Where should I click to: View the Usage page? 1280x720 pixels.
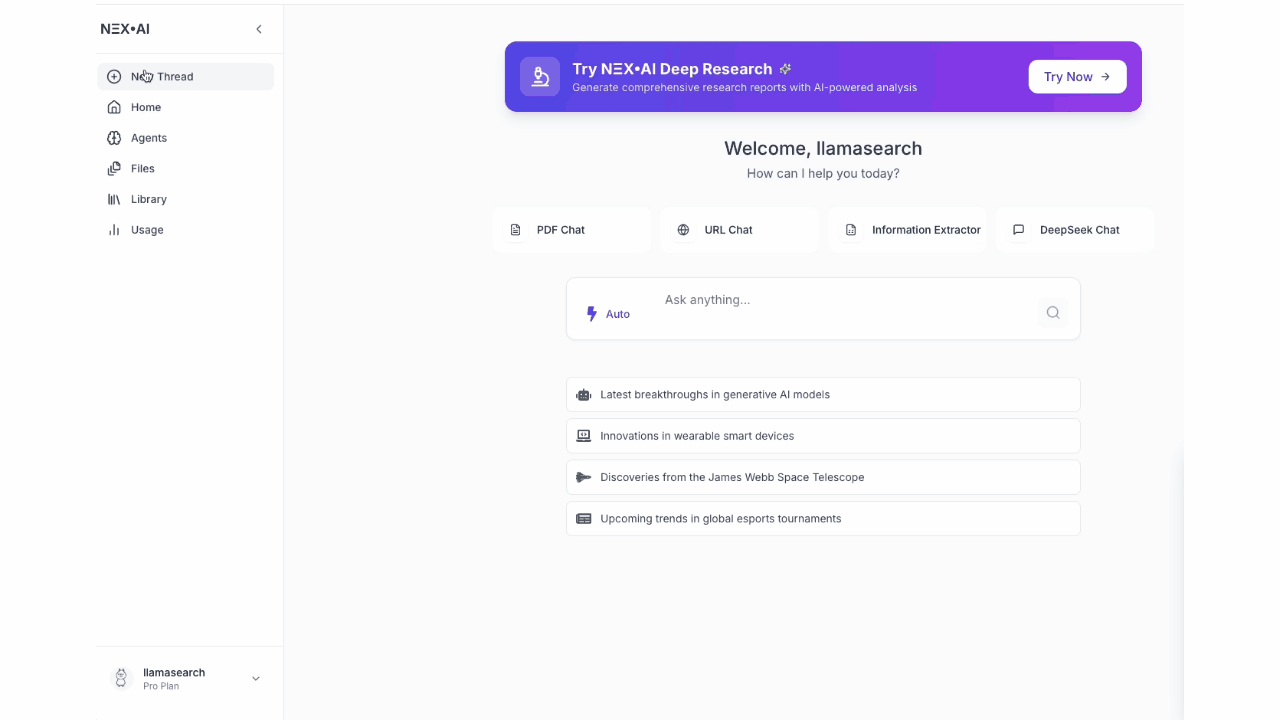(x=185, y=230)
